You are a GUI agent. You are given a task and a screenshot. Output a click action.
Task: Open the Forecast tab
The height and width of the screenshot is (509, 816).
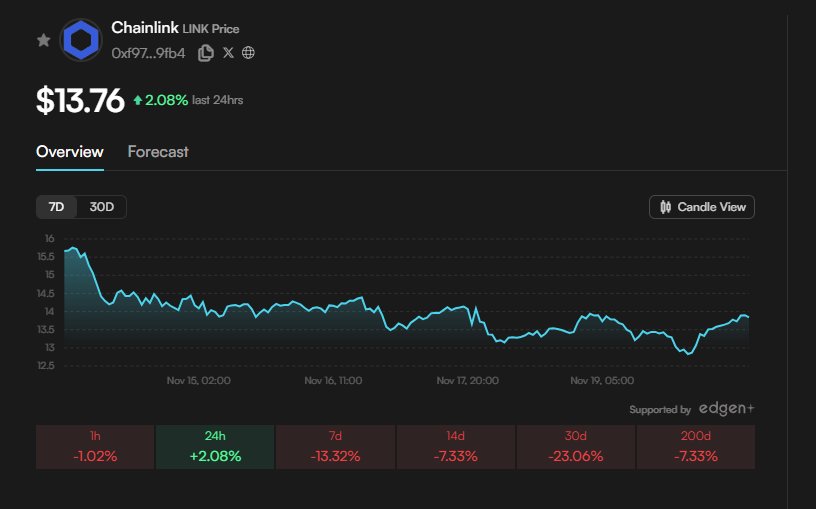(x=158, y=152)
